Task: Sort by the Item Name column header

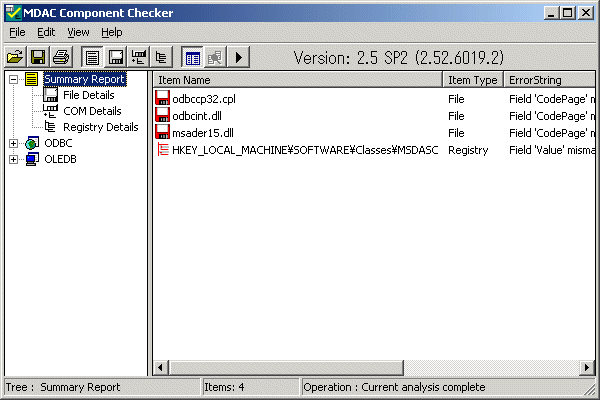Action: [x=297, y=79]
